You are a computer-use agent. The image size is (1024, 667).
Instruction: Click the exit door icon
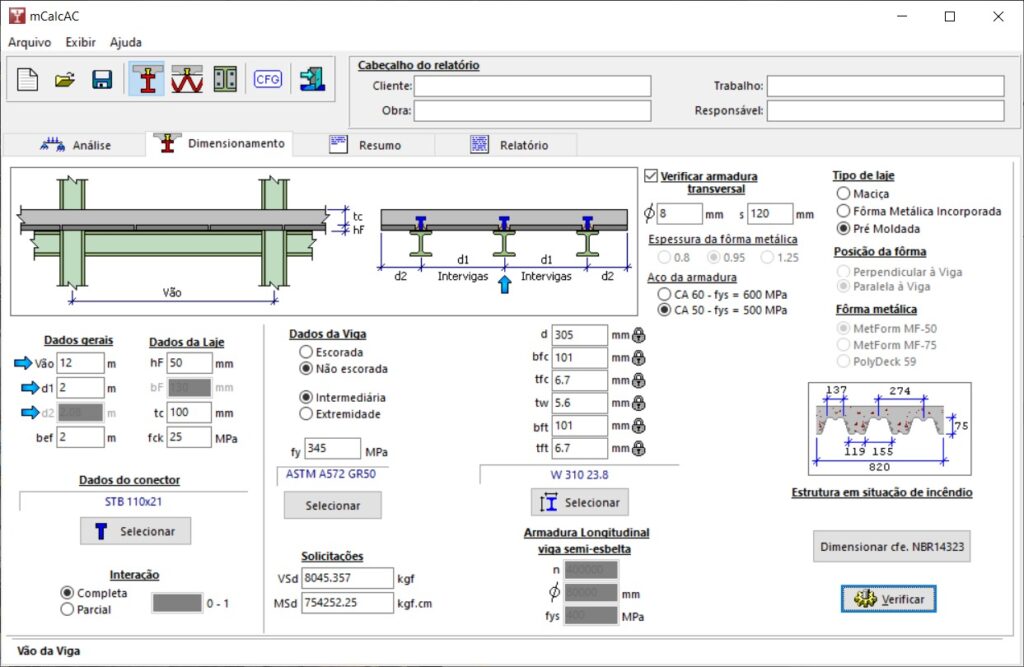(312, 80)
